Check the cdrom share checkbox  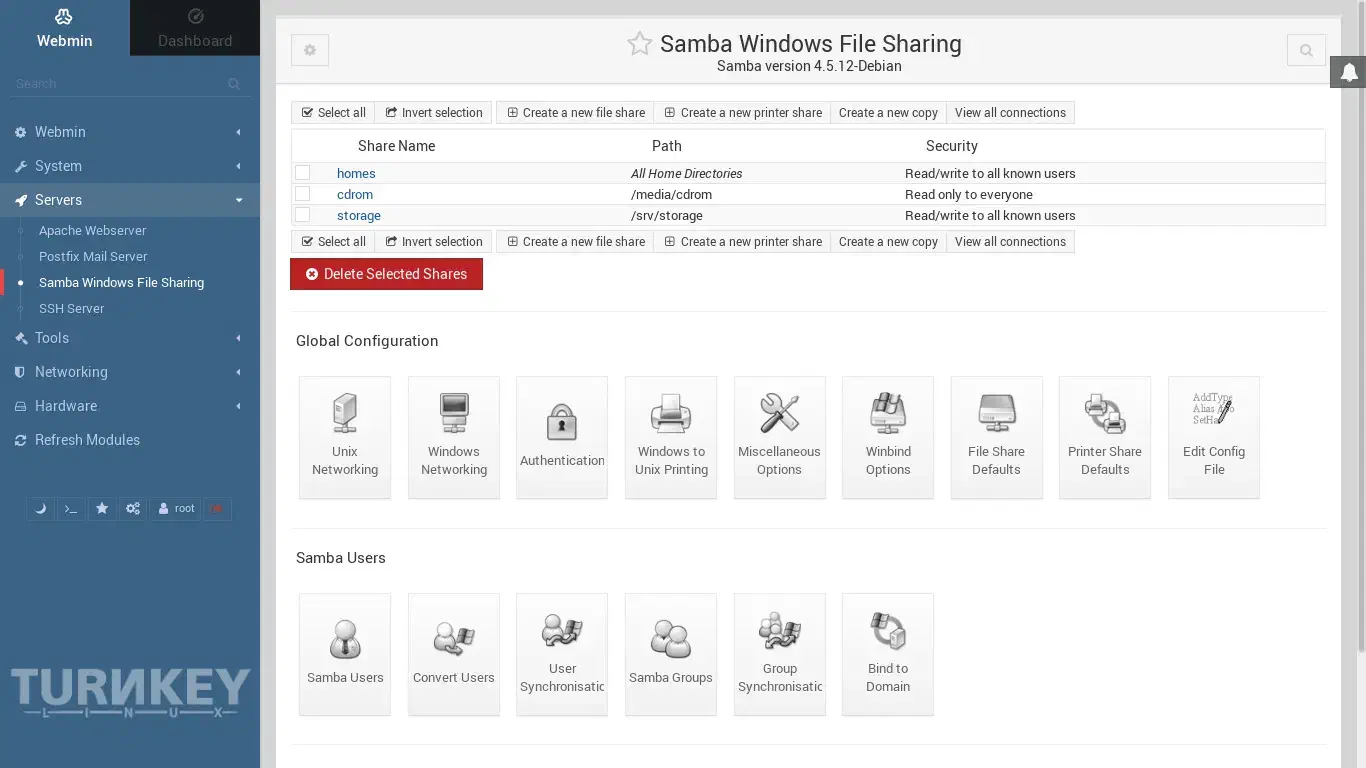tap(303, 194)
